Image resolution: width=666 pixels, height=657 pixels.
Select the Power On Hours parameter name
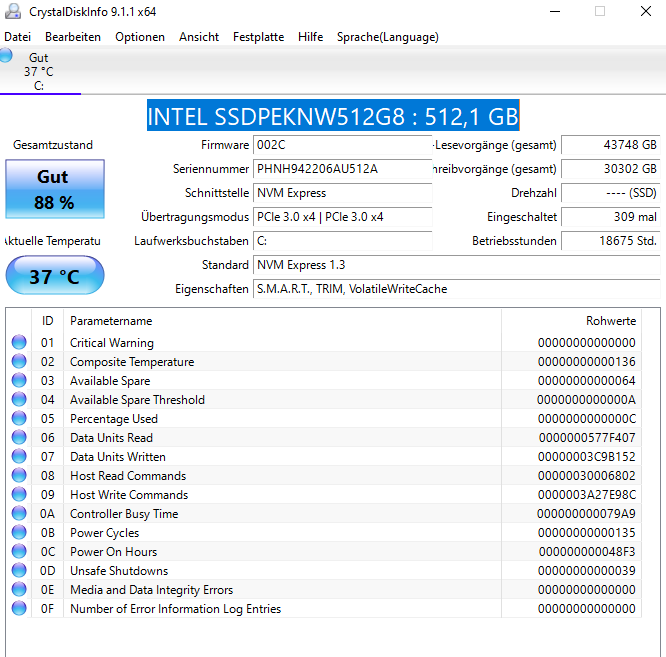click(x=113, y=552)
